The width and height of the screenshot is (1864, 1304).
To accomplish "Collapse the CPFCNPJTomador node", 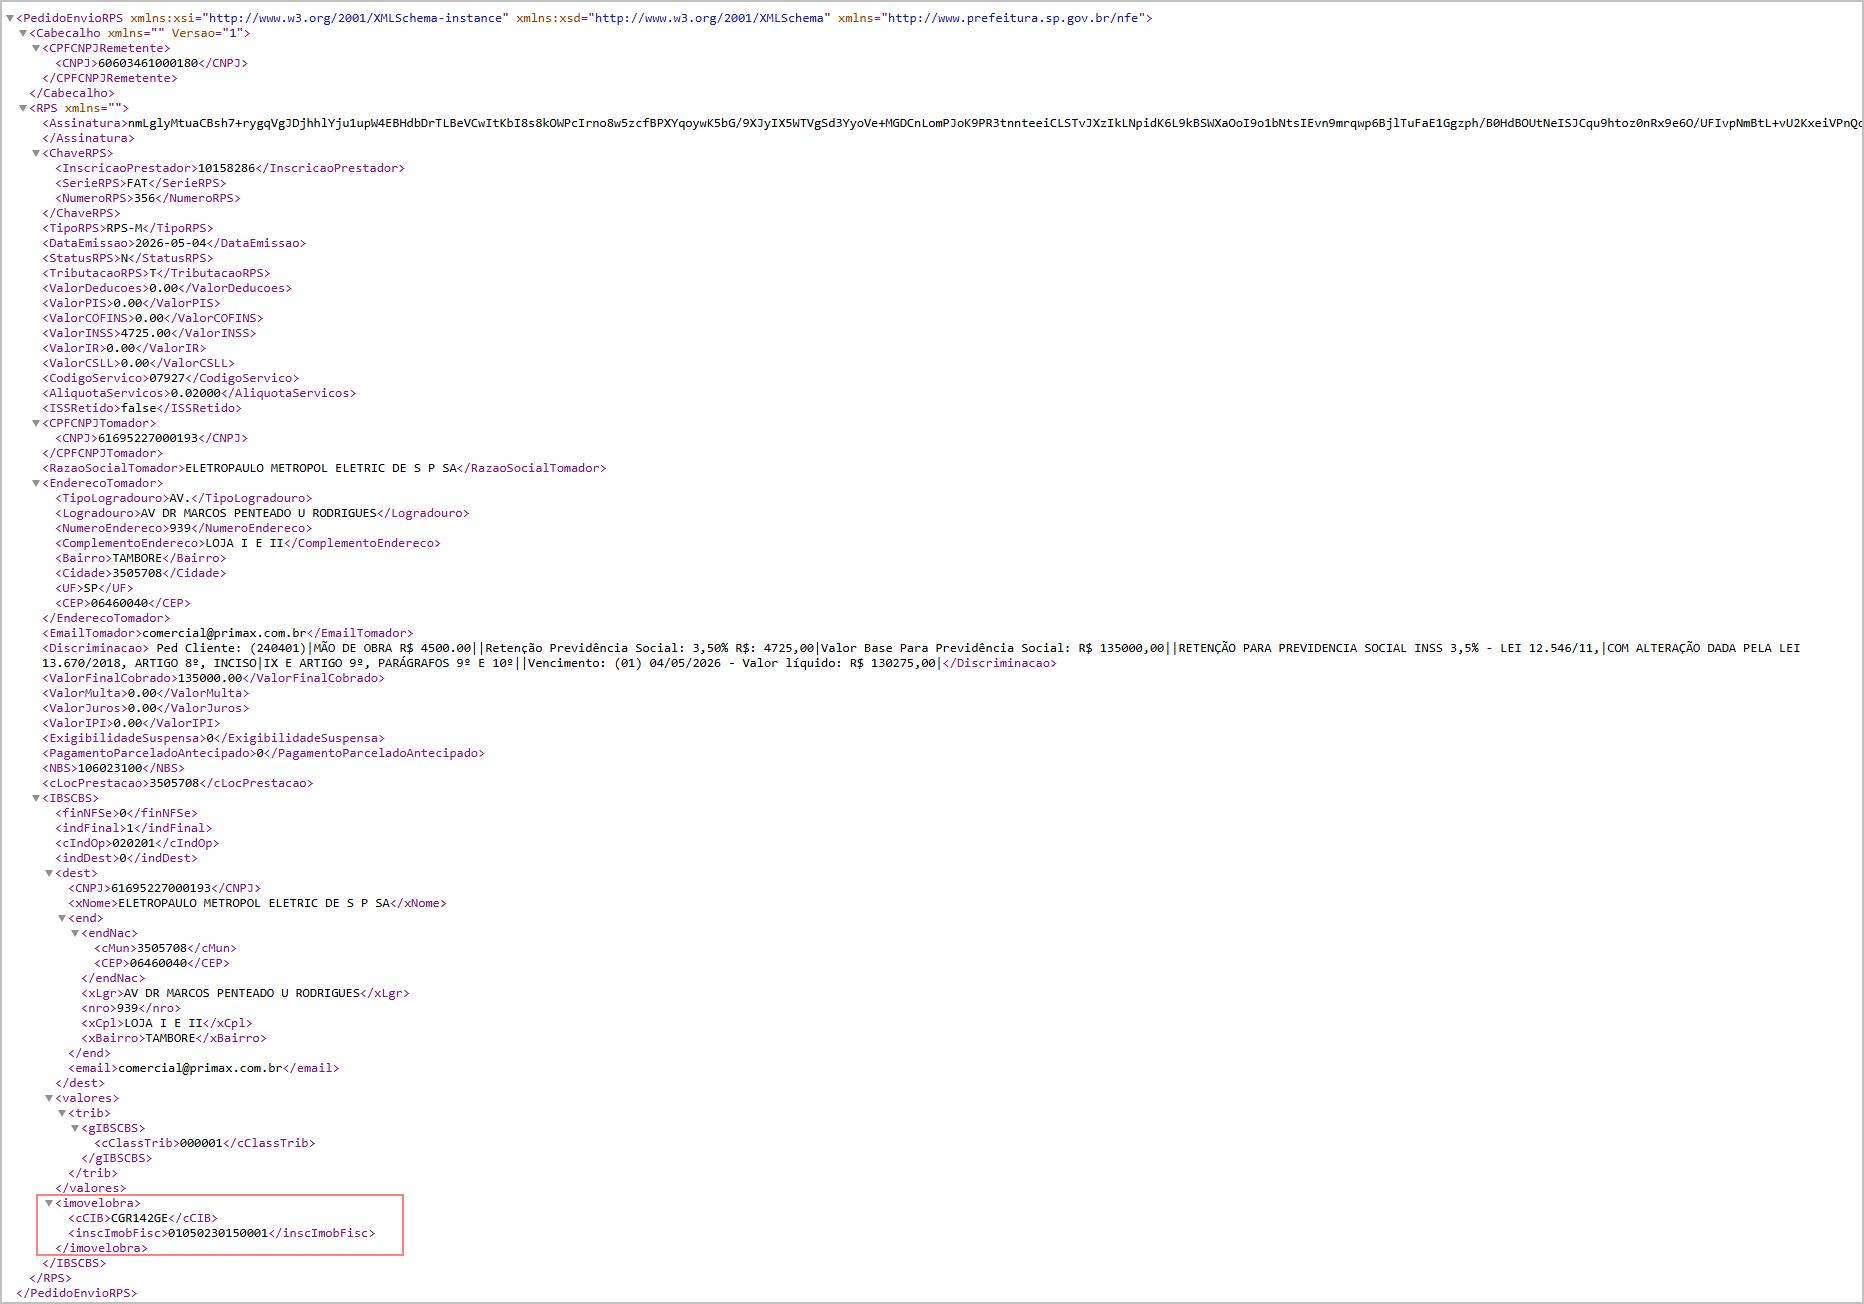I will tap(36, 424).
